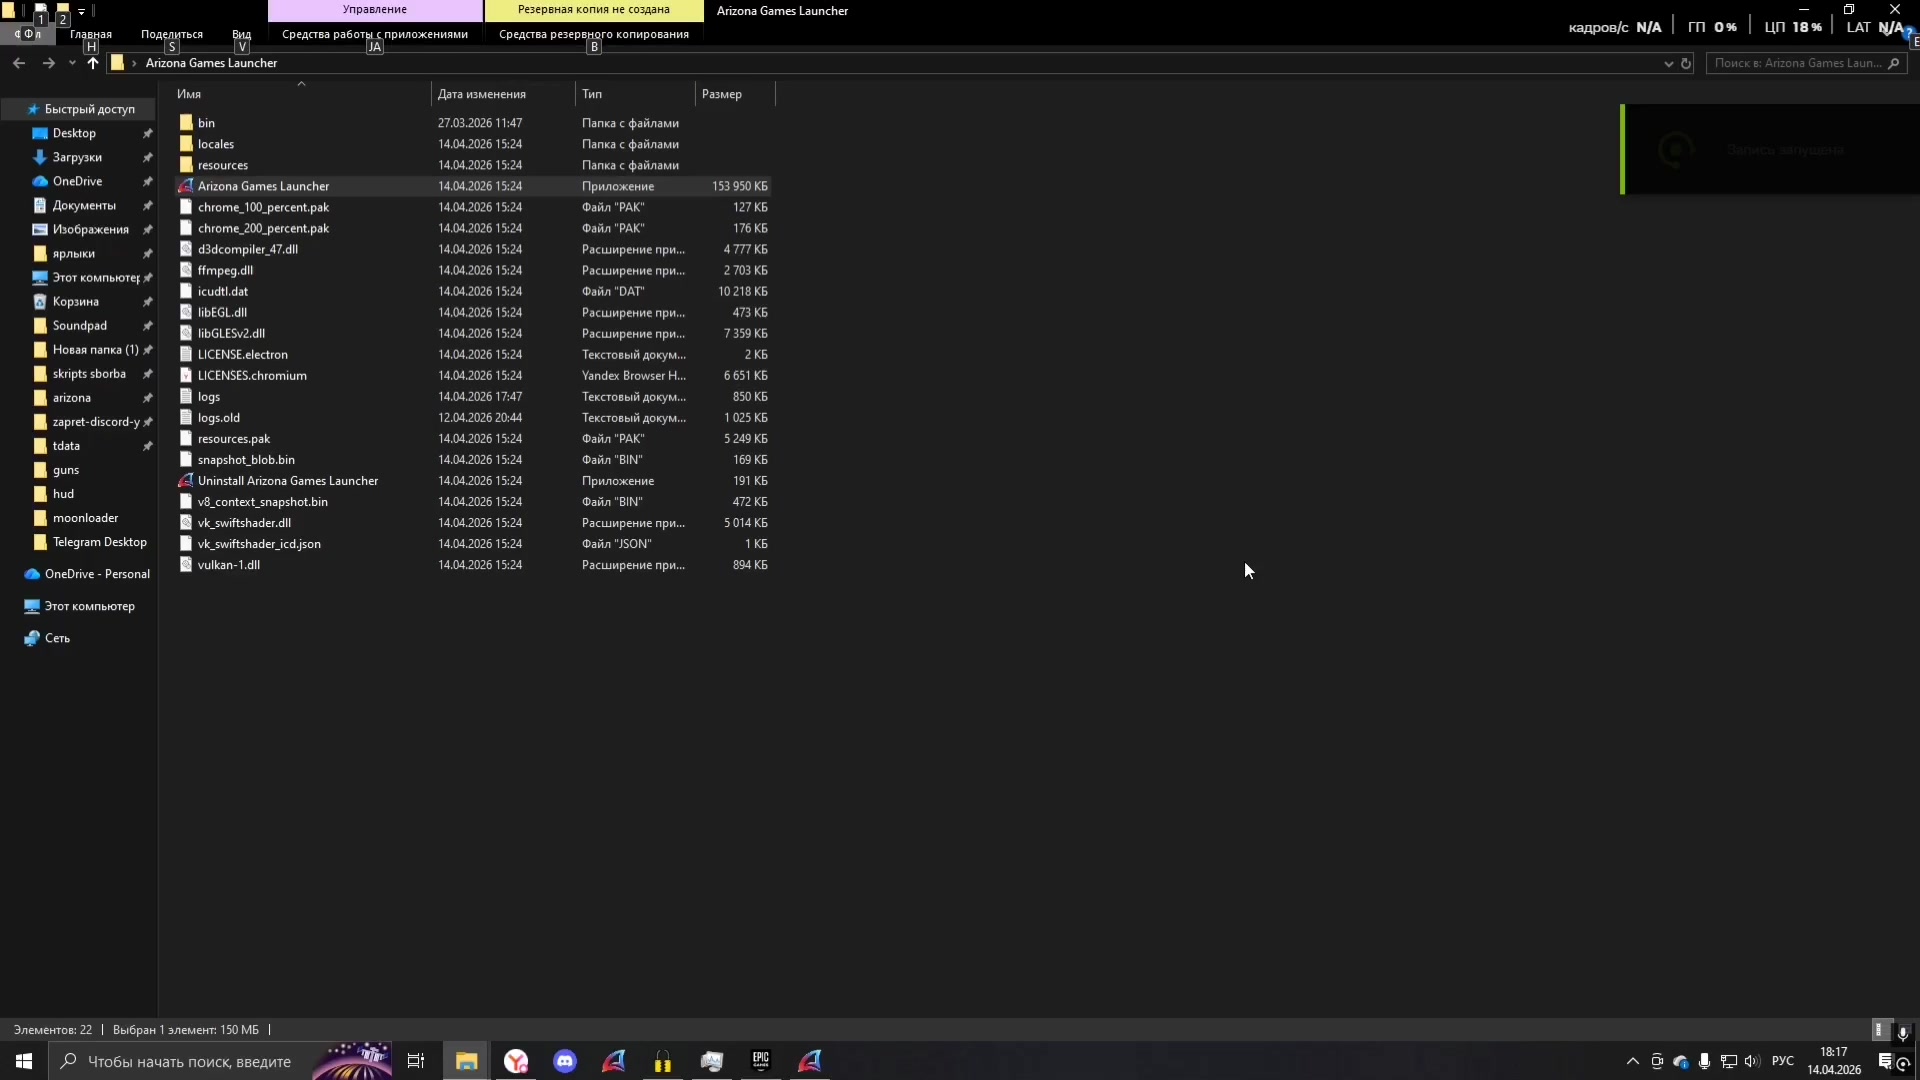
Task: Open the address bar history dropdown
Action: click(1668, 63)
